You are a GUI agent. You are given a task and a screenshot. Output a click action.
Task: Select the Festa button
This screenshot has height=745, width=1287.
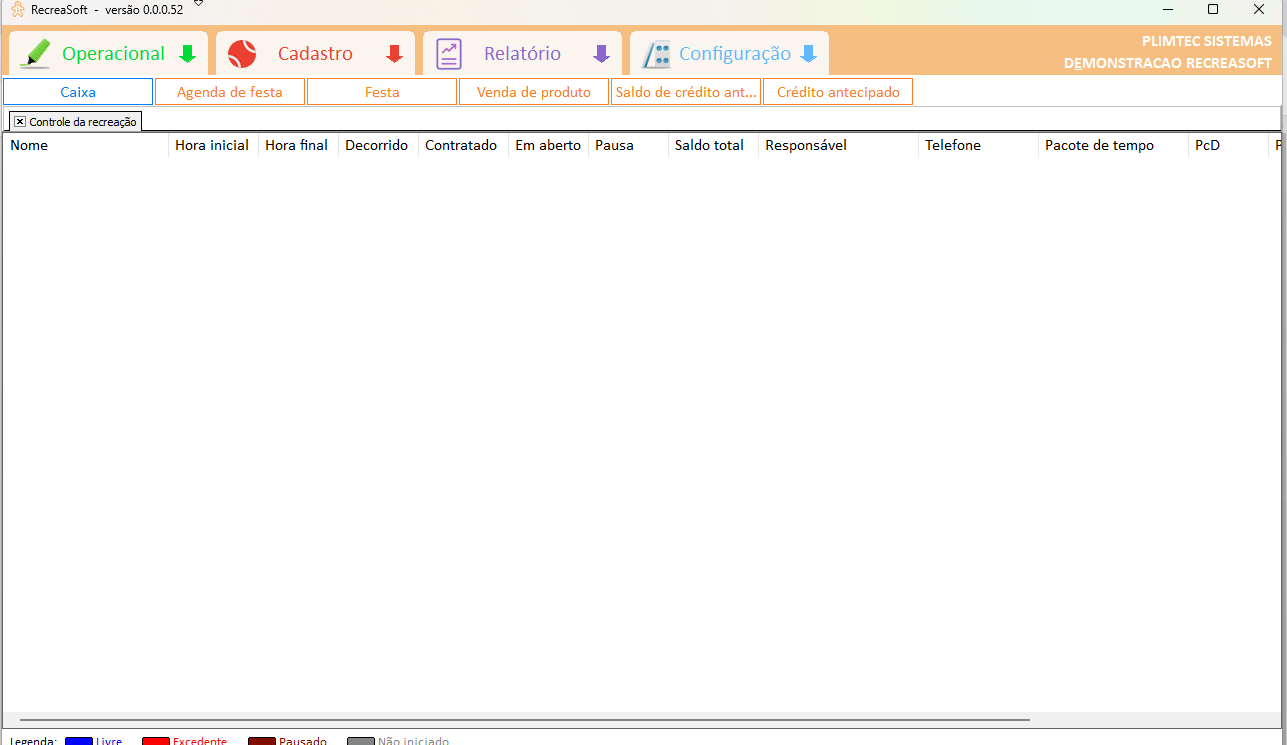click(382, 92)
